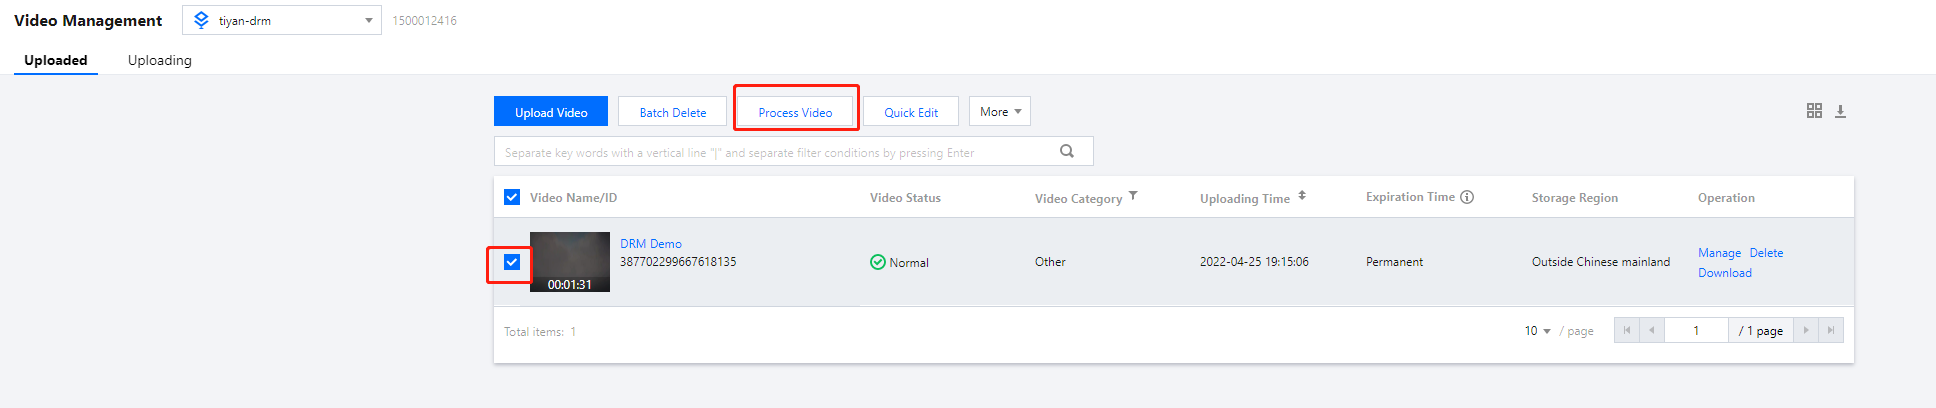This screenshot has width=1936, height=408.
Task: Click the Upload Video button
Action: (x=551, y=112)
